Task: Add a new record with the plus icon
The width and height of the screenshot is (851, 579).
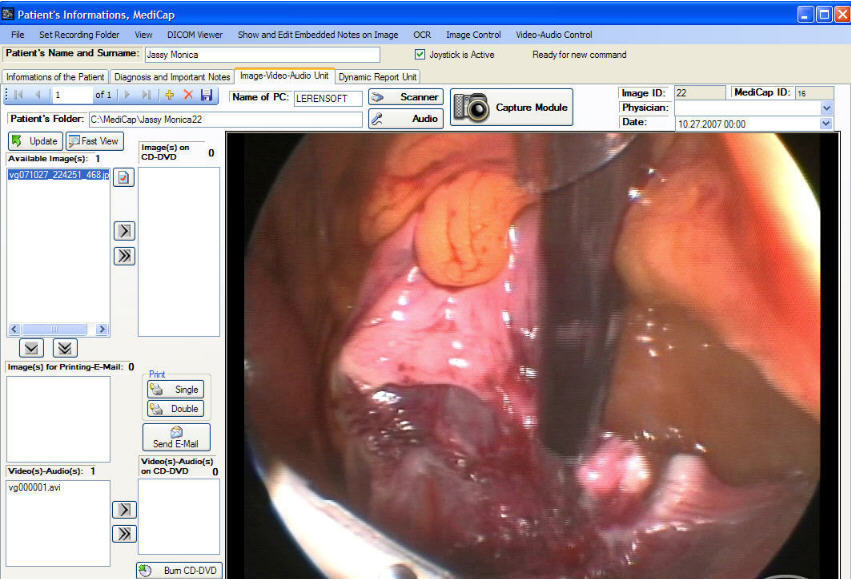Action: click(169, 95)
